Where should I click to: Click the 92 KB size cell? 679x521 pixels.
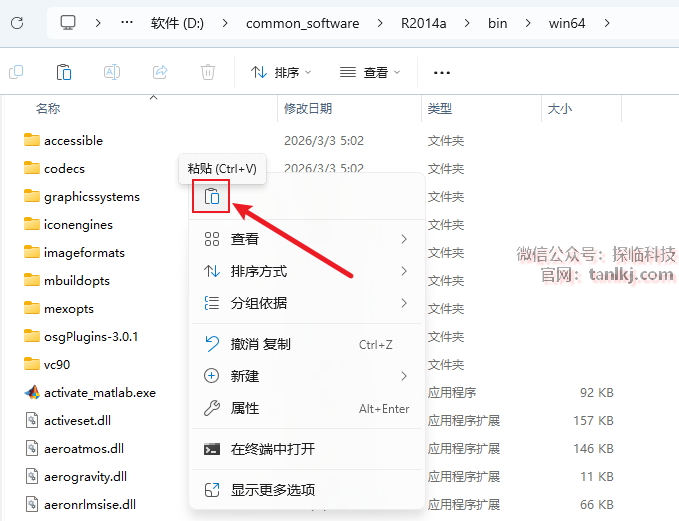[x=597, y=393]
